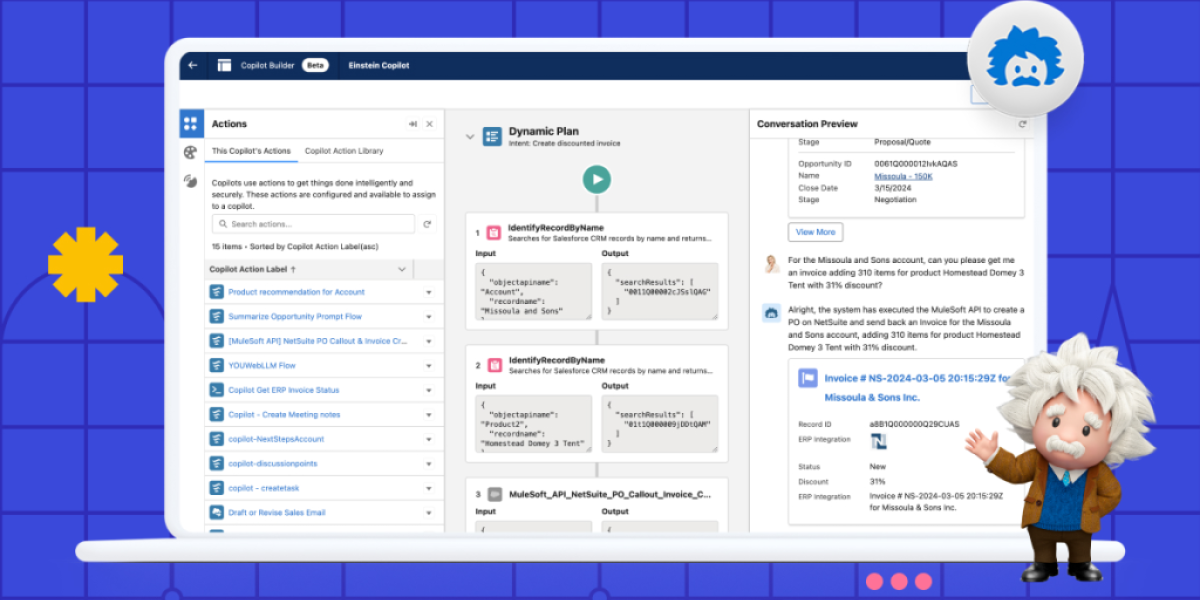Click step 1 IdentifyRecordByName icon
Viewport: 1200px width, 600px height.
coord(493,233)
